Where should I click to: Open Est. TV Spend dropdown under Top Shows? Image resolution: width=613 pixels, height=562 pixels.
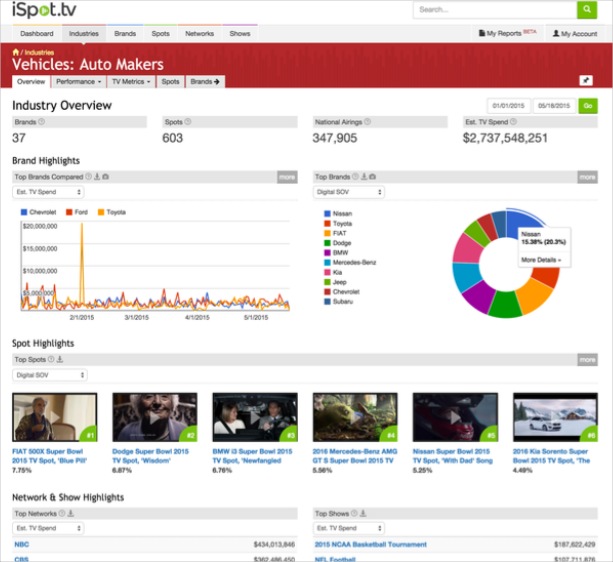point(349,528)
